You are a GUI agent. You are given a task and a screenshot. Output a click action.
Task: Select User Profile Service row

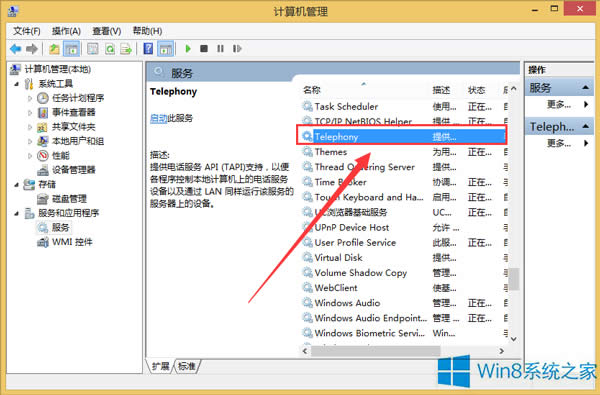(x=405, y=243)
